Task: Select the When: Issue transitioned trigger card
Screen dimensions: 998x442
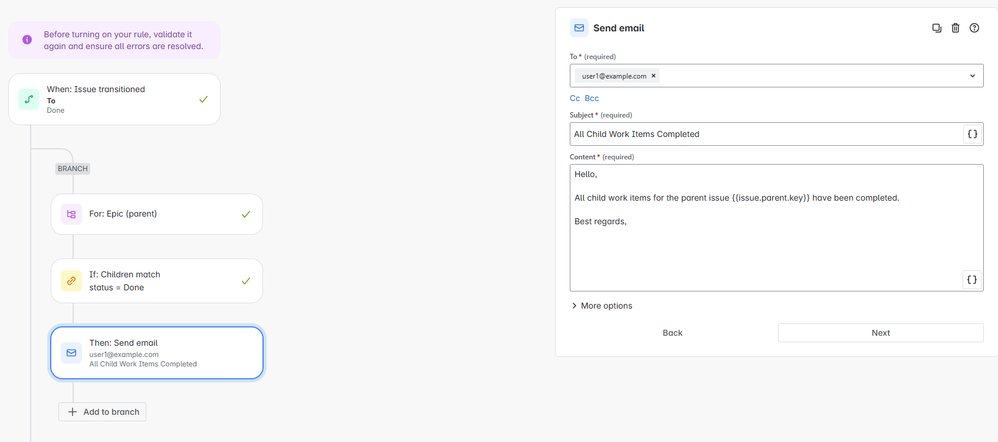Action: (x=115, y=99)
